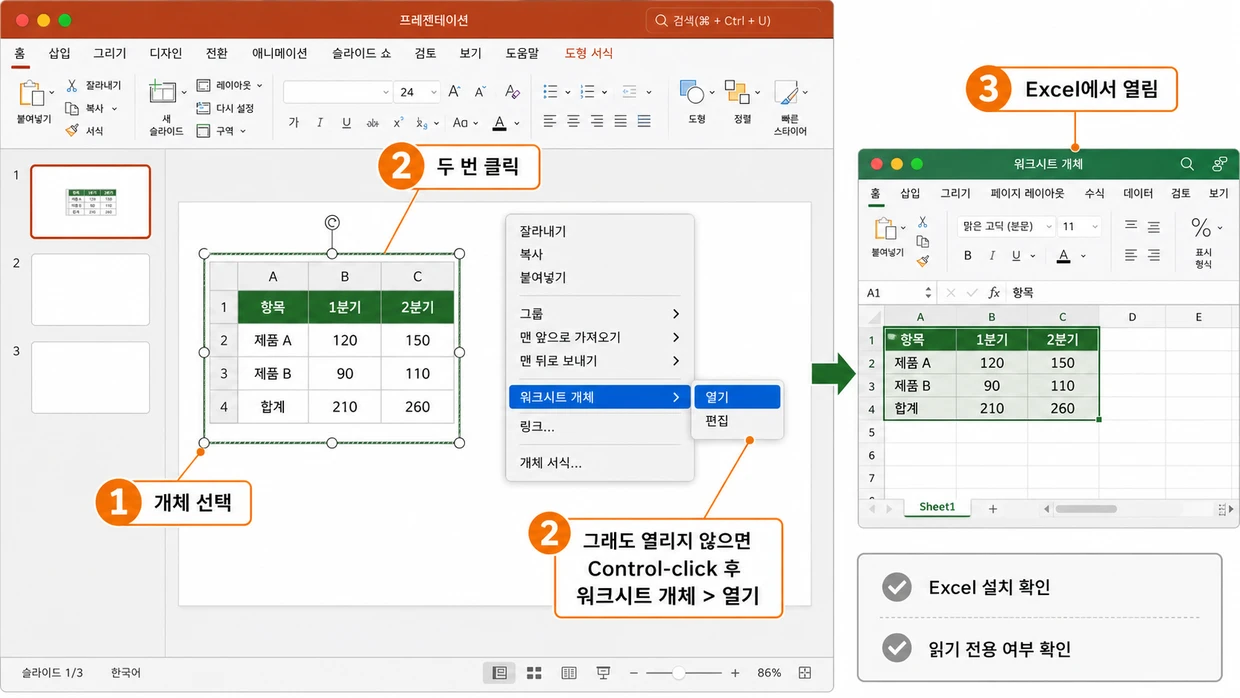Apply strikethrough text formatting in PowerPoint
1240x698 pixels.
coord(372,123)
